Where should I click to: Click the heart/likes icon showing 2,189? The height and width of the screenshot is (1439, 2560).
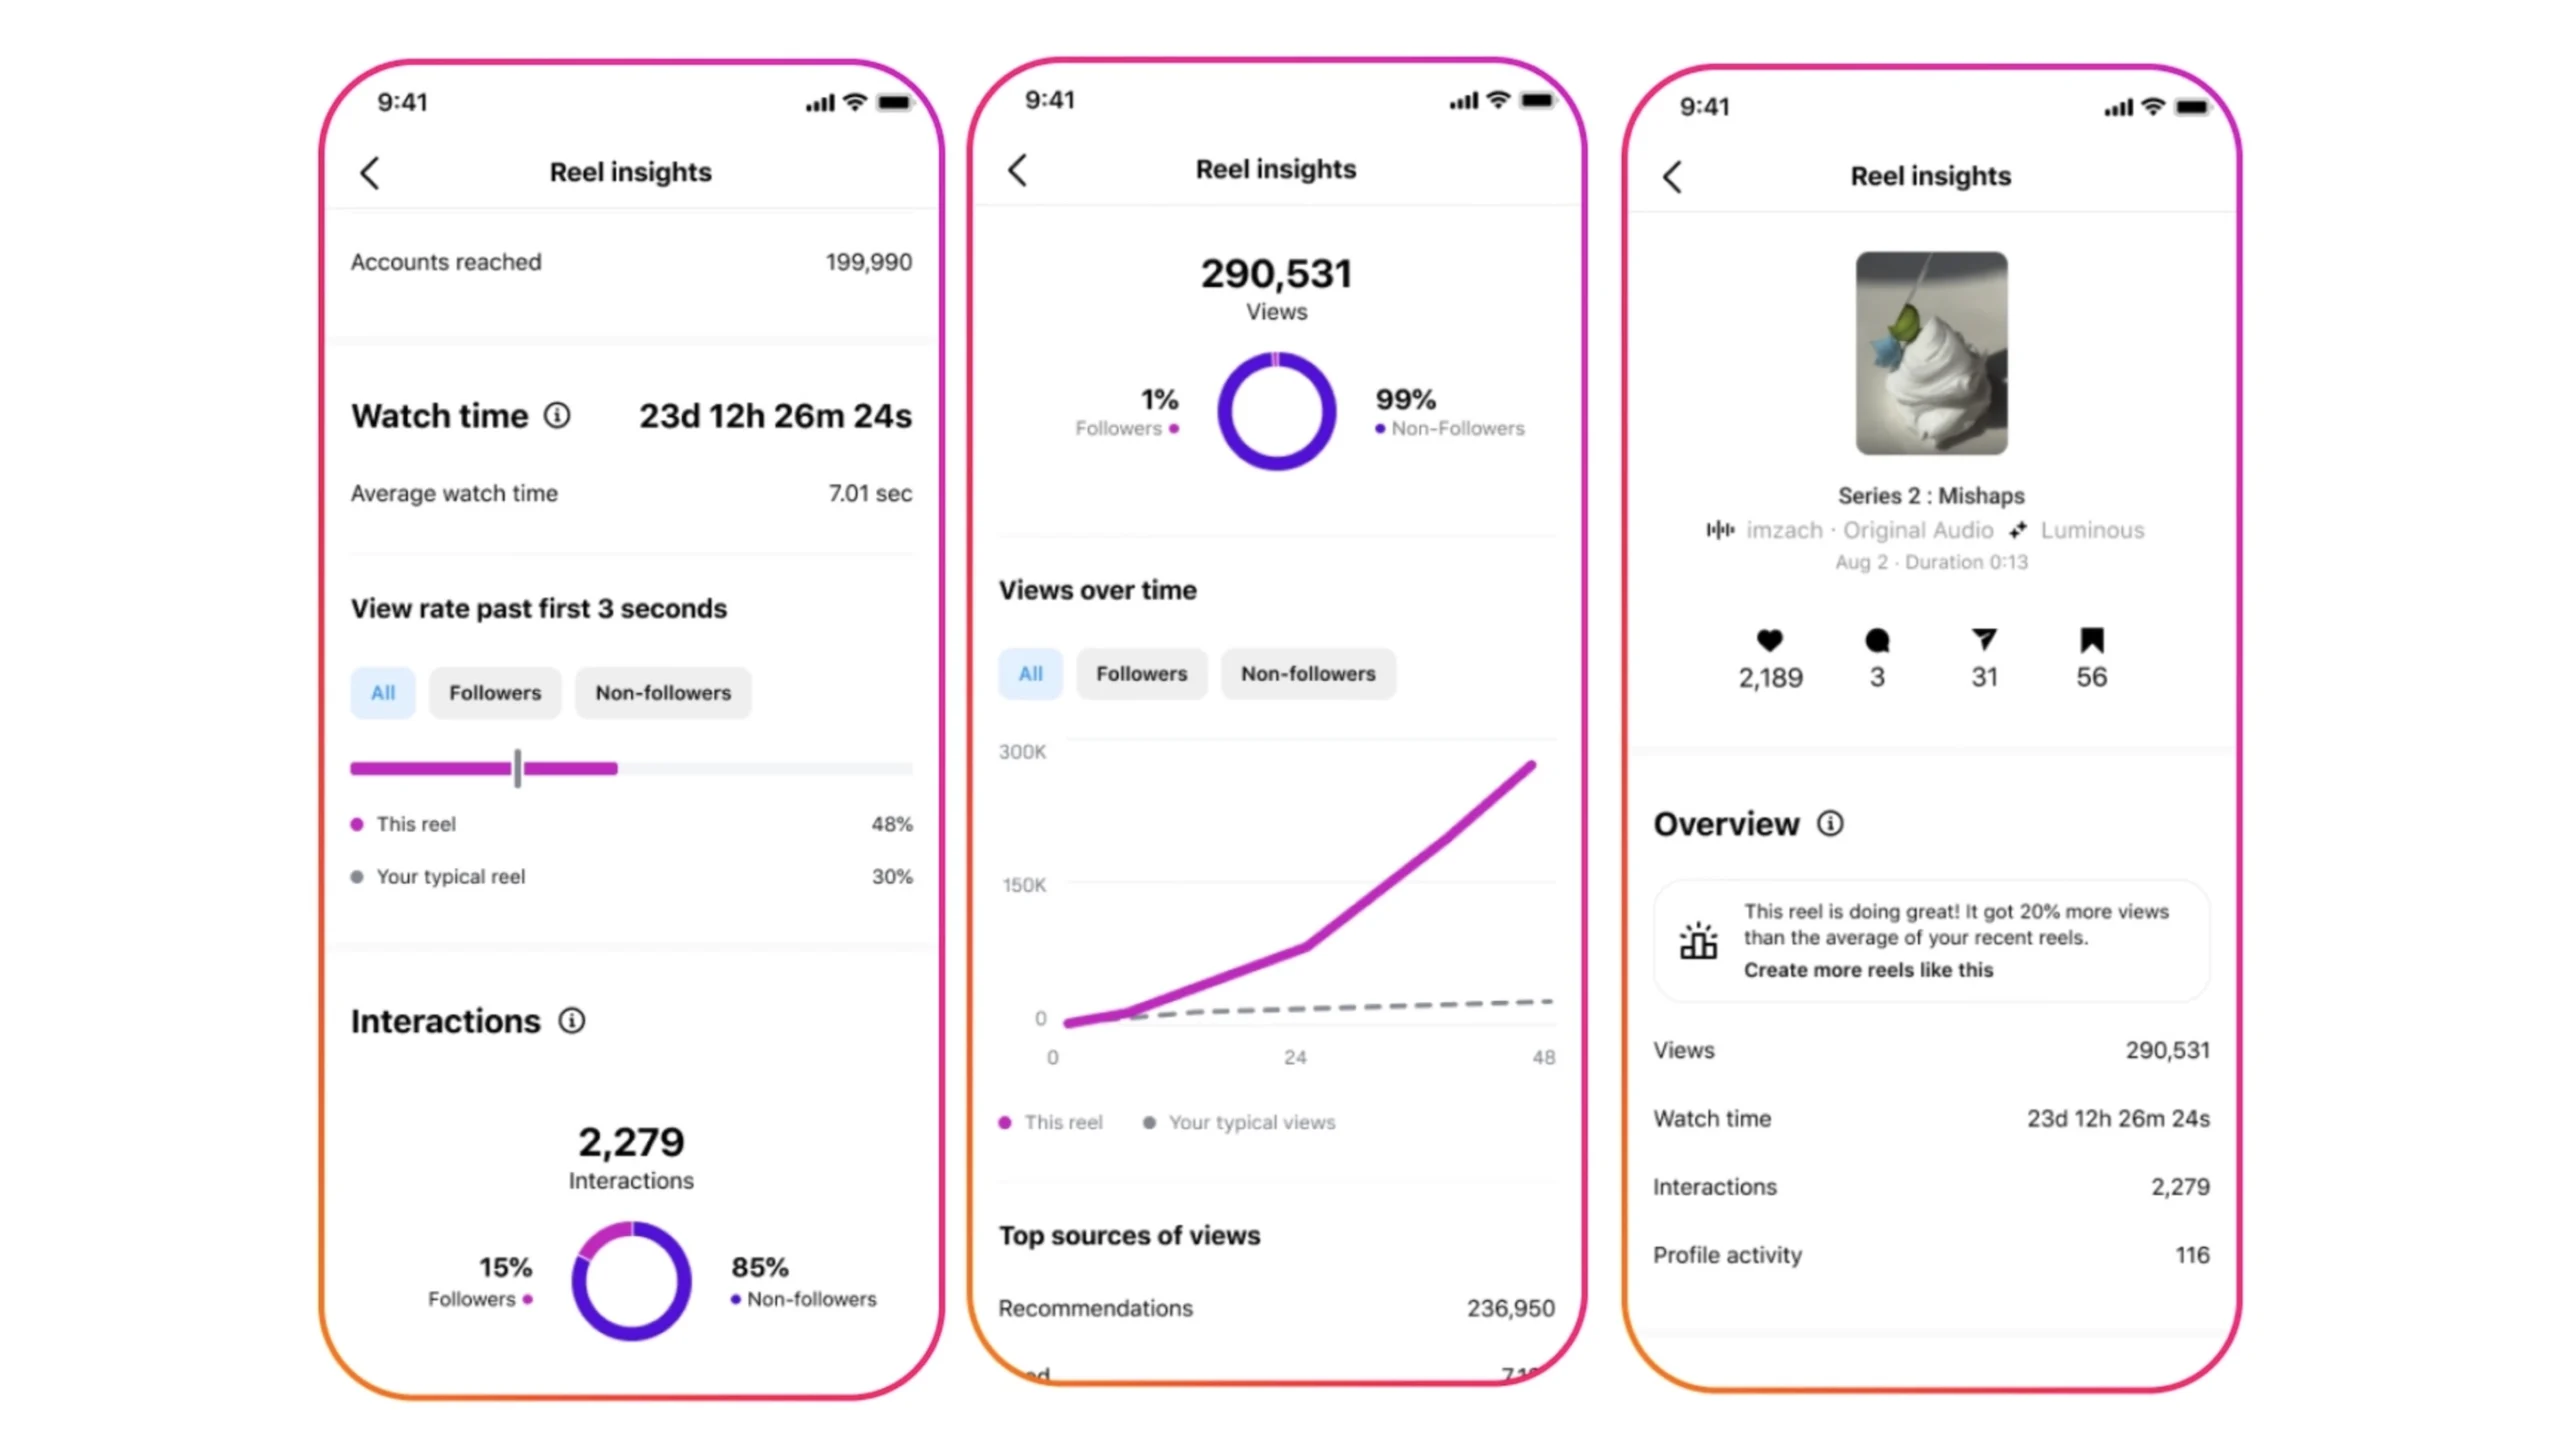click(x=1767, y=639)
